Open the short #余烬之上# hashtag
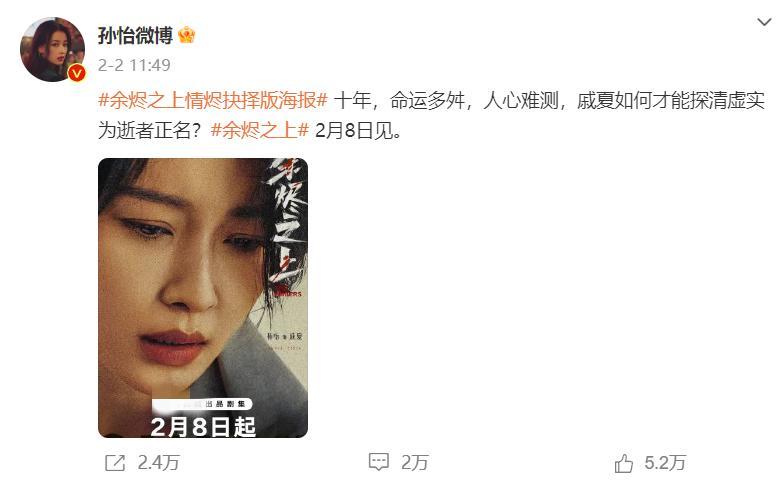 (x=260, y=131)
